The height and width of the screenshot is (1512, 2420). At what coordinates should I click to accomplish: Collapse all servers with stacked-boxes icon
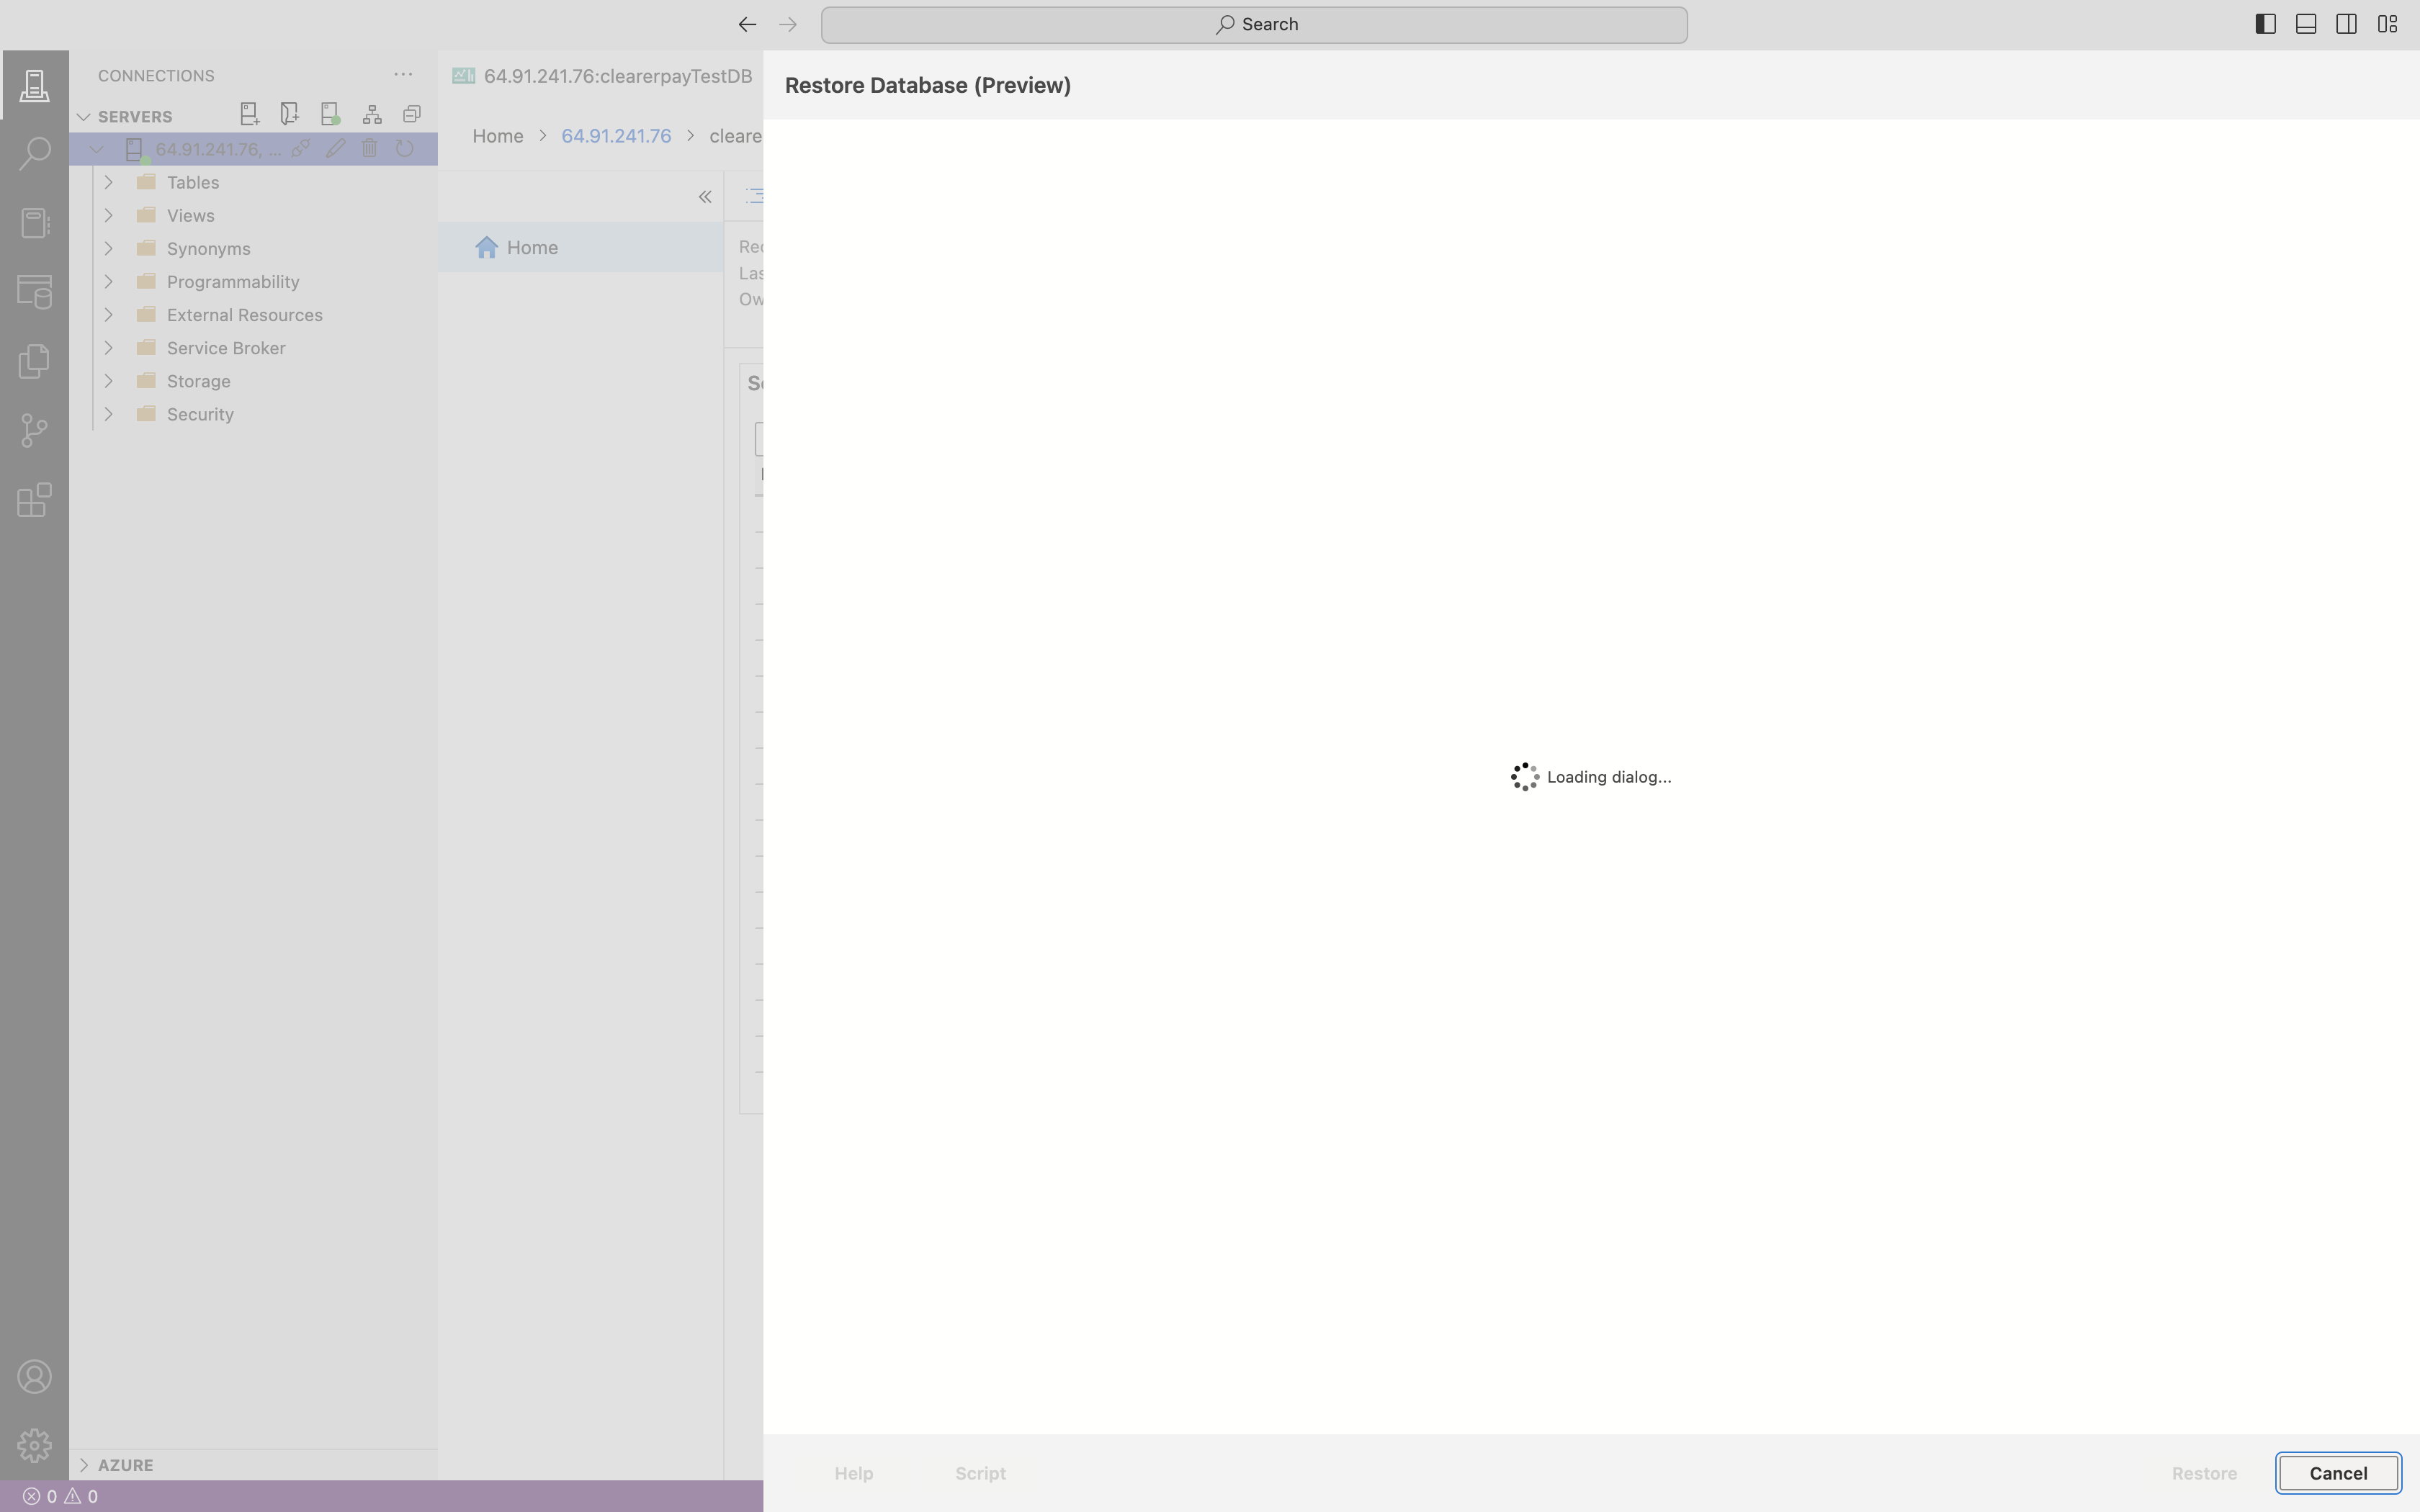tap(412, 115)
